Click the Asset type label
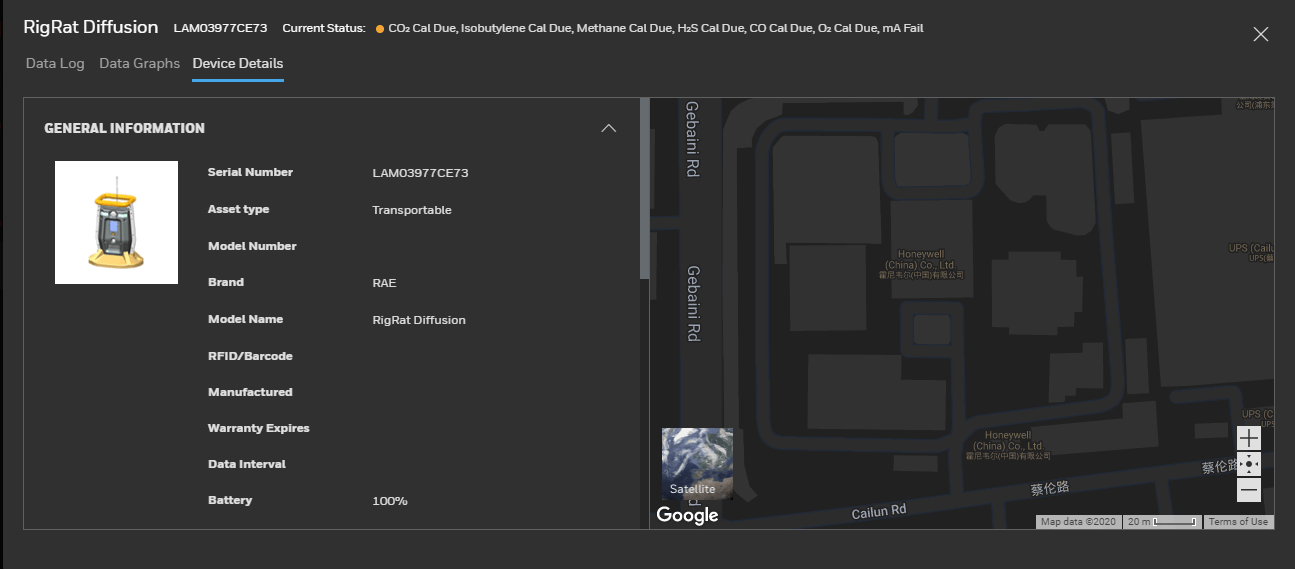 pos(238,209)
